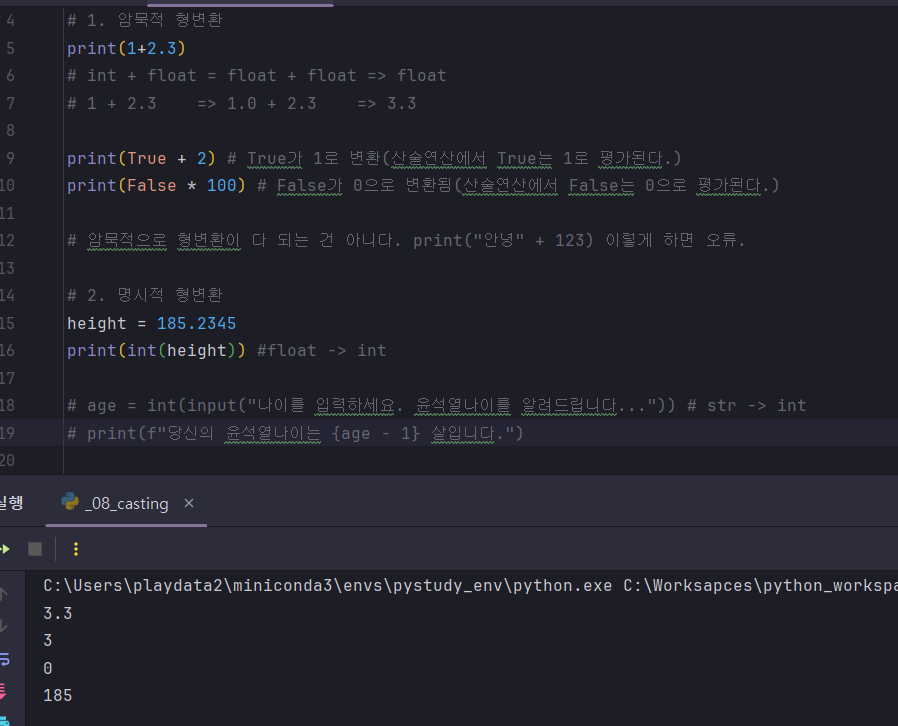Click line number 7 in the gutter

(x=10, y=103)
